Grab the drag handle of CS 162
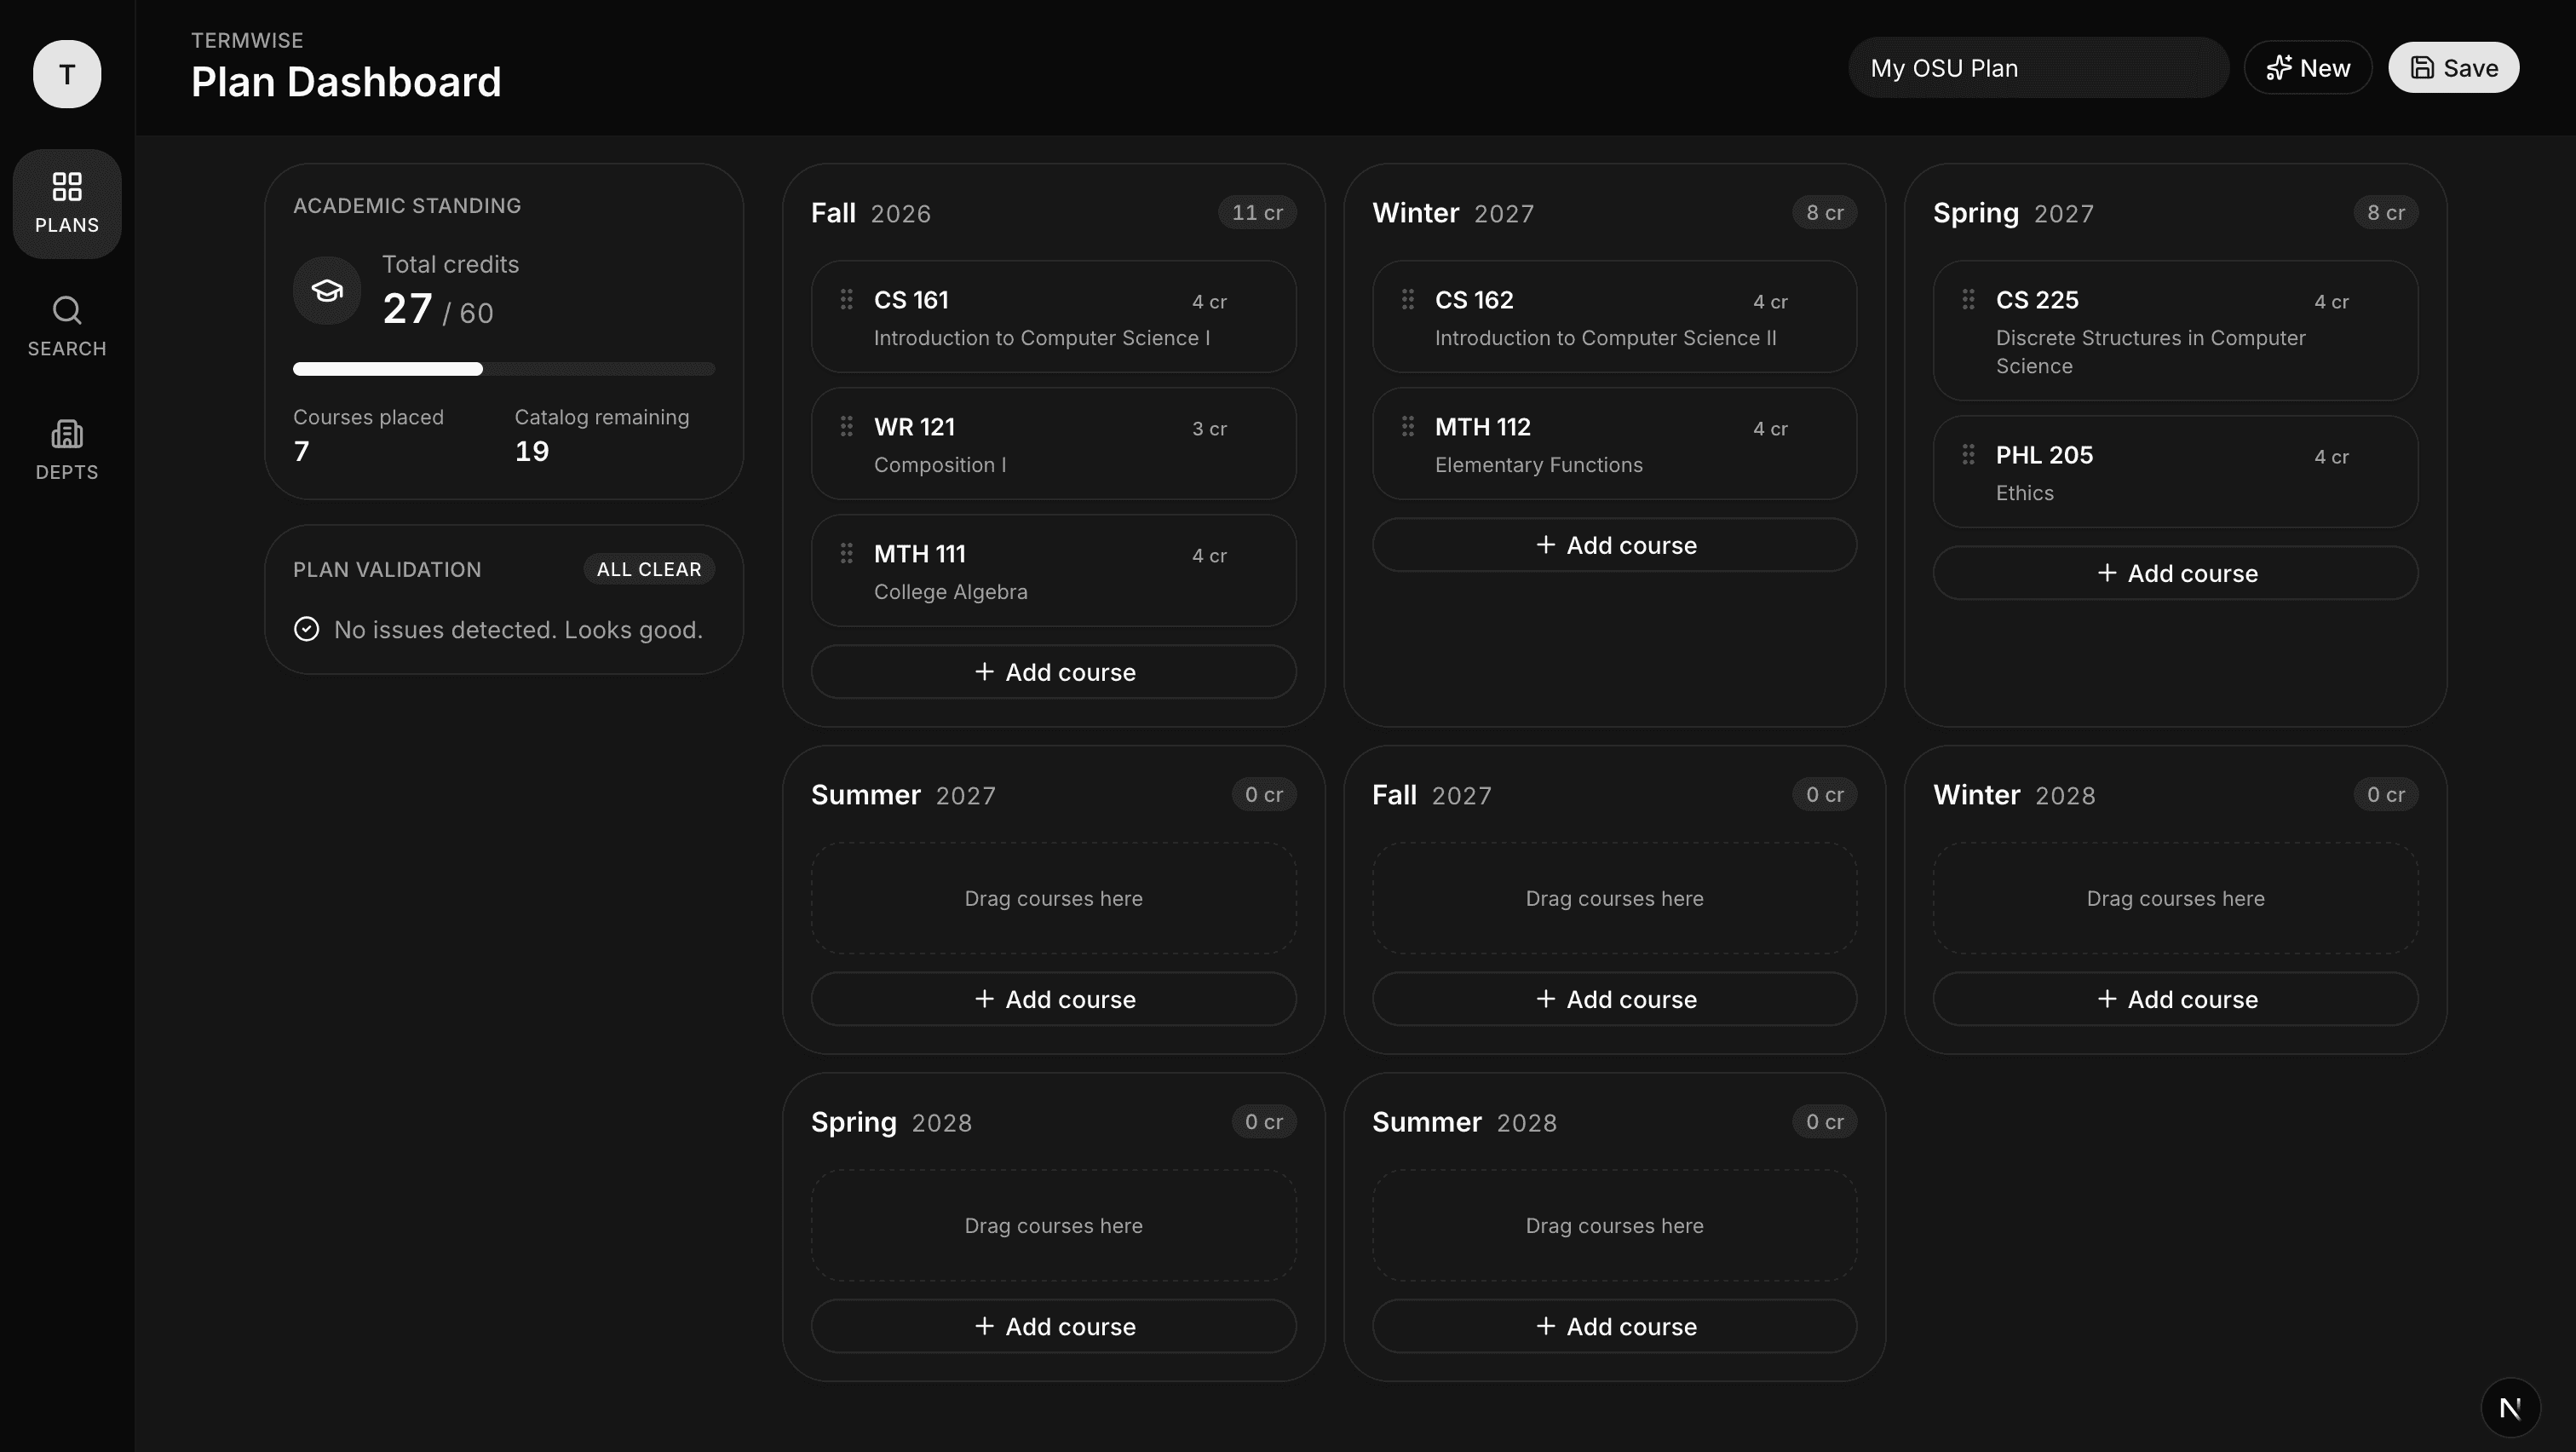The height and width of the screenshot is (1452, 2576). 1407,299
